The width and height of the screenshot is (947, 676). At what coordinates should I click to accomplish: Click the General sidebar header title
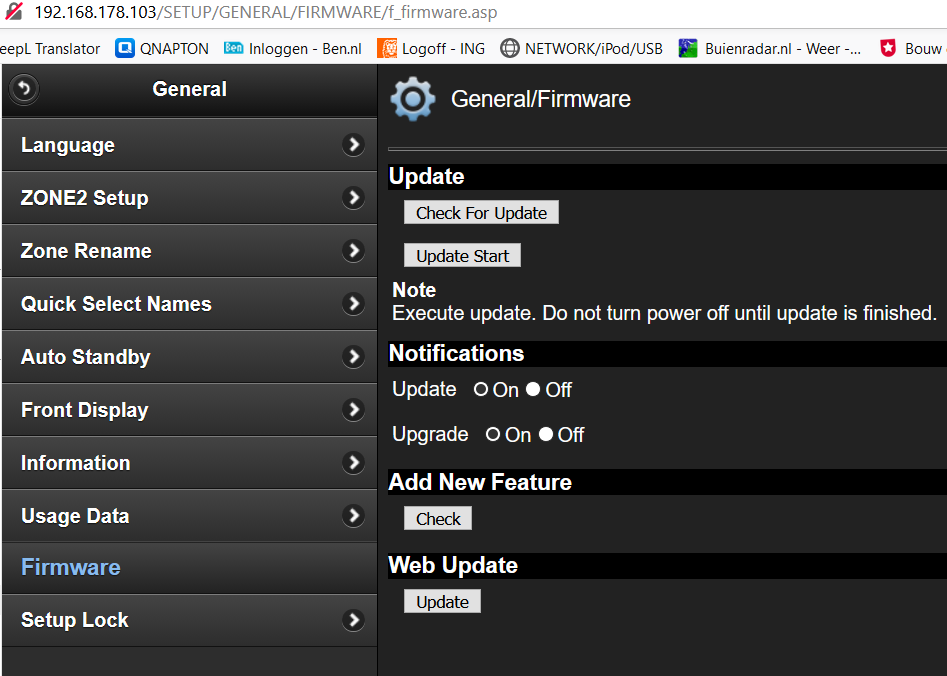point(190,89)
